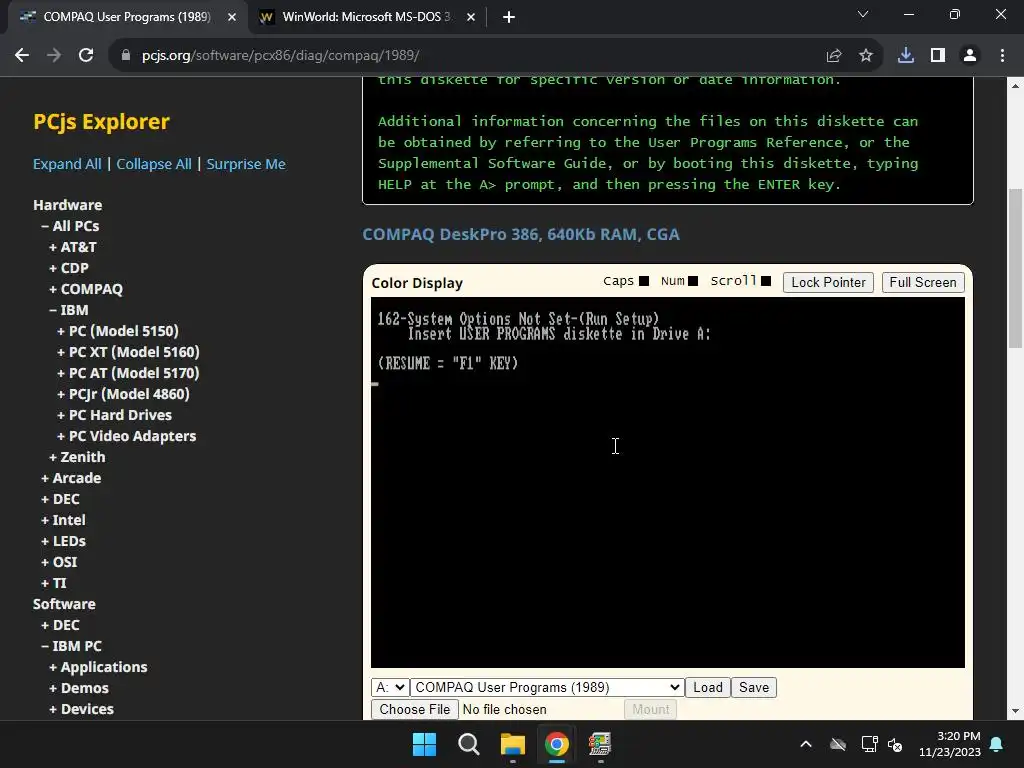The image size is (1024, 768).
Task: Click the Lock Pointer button
Action: (x=828, y=282)
